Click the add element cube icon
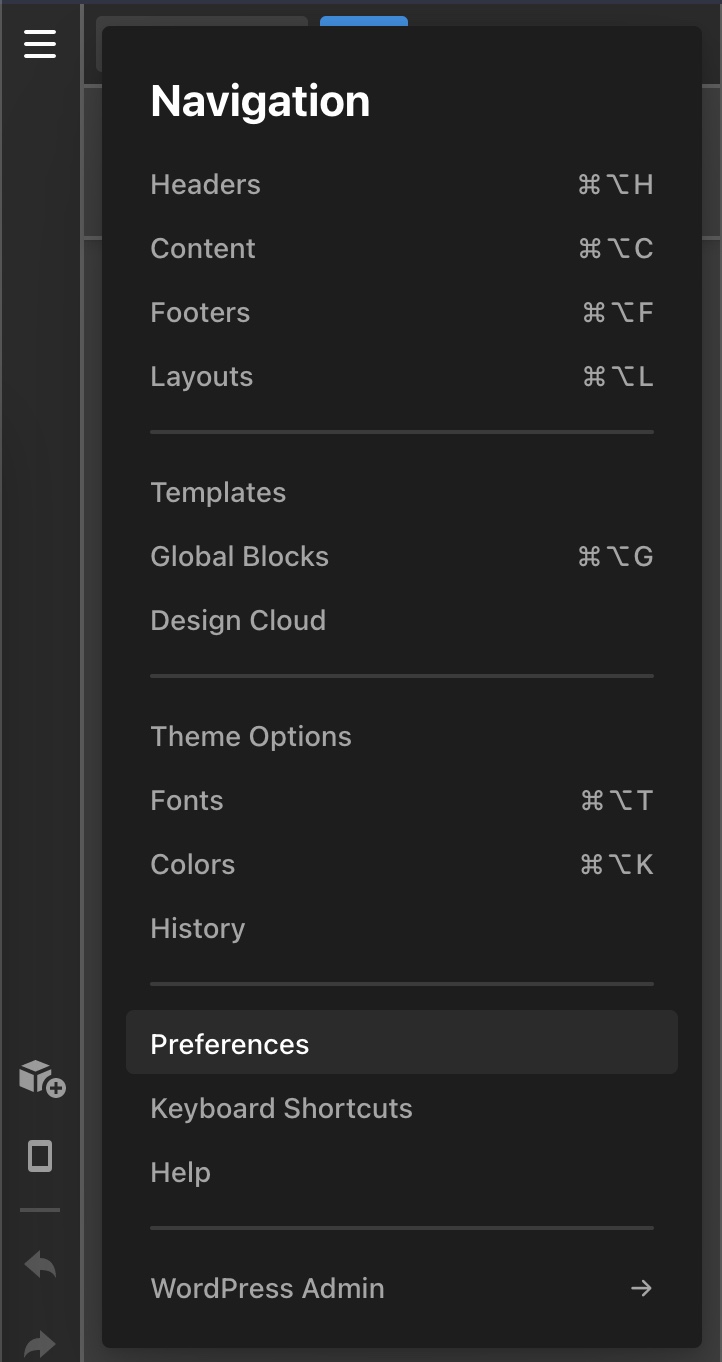The height and width of the screenshot is (1362, 722). pyautogui.click(x=42, y=1078)
